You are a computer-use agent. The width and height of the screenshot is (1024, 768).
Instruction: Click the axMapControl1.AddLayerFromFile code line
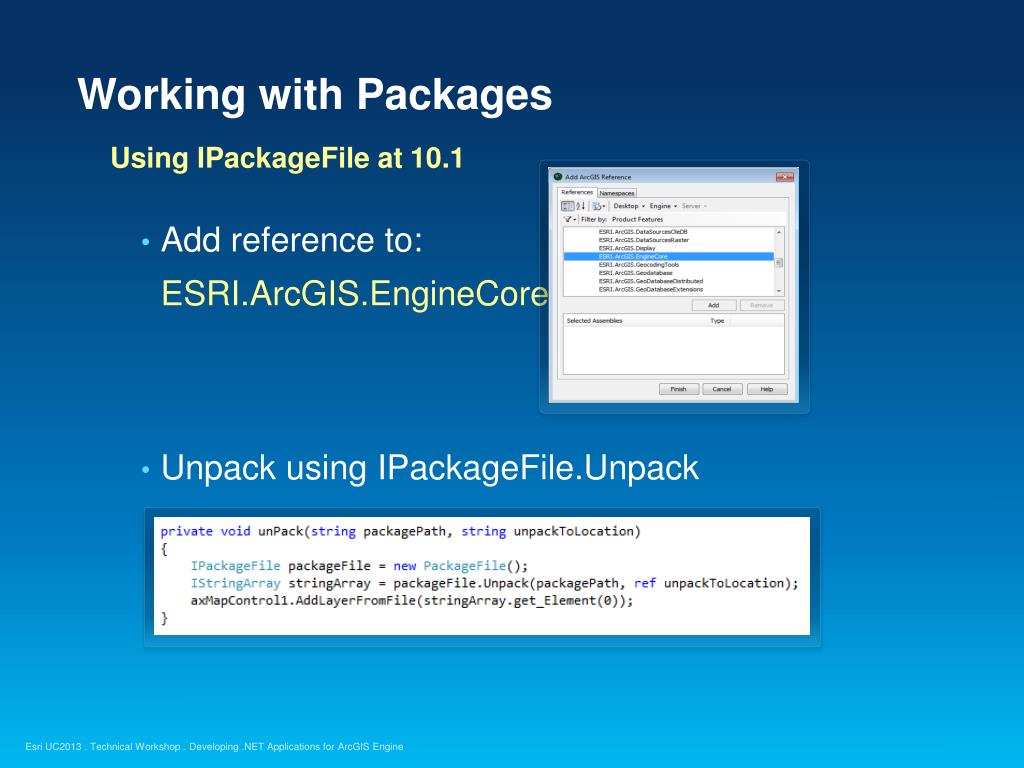tap(411, 601)
